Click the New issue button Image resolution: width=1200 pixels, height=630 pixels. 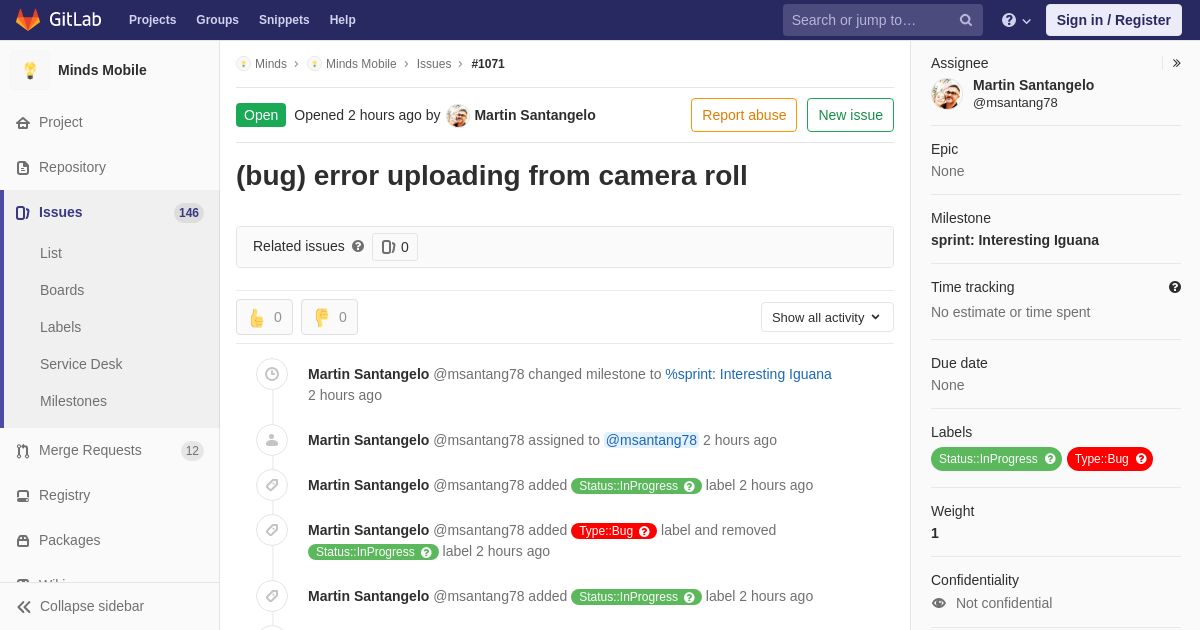(x=850, y=115)
